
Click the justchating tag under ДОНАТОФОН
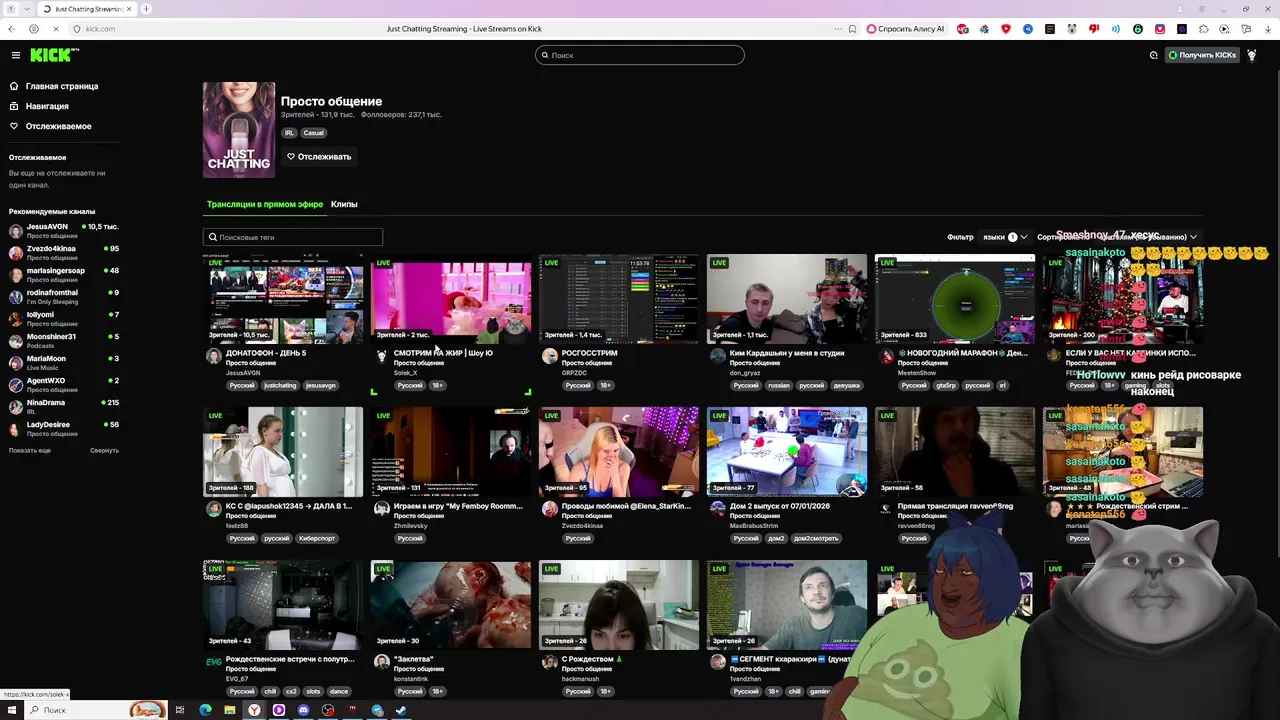click(x=280, y=385)
